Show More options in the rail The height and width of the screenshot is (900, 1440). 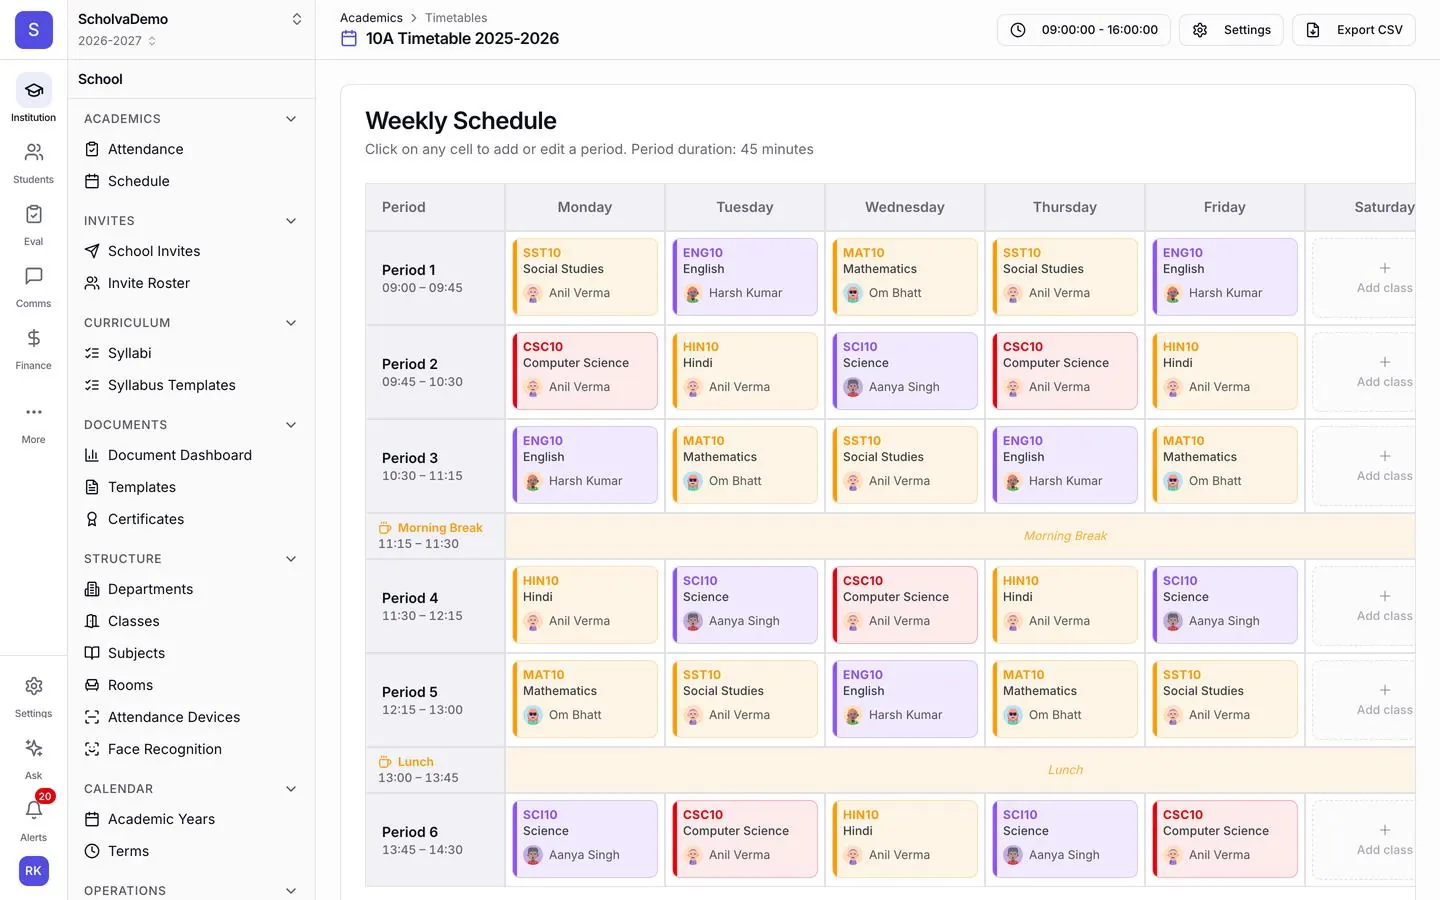[33, 412]
